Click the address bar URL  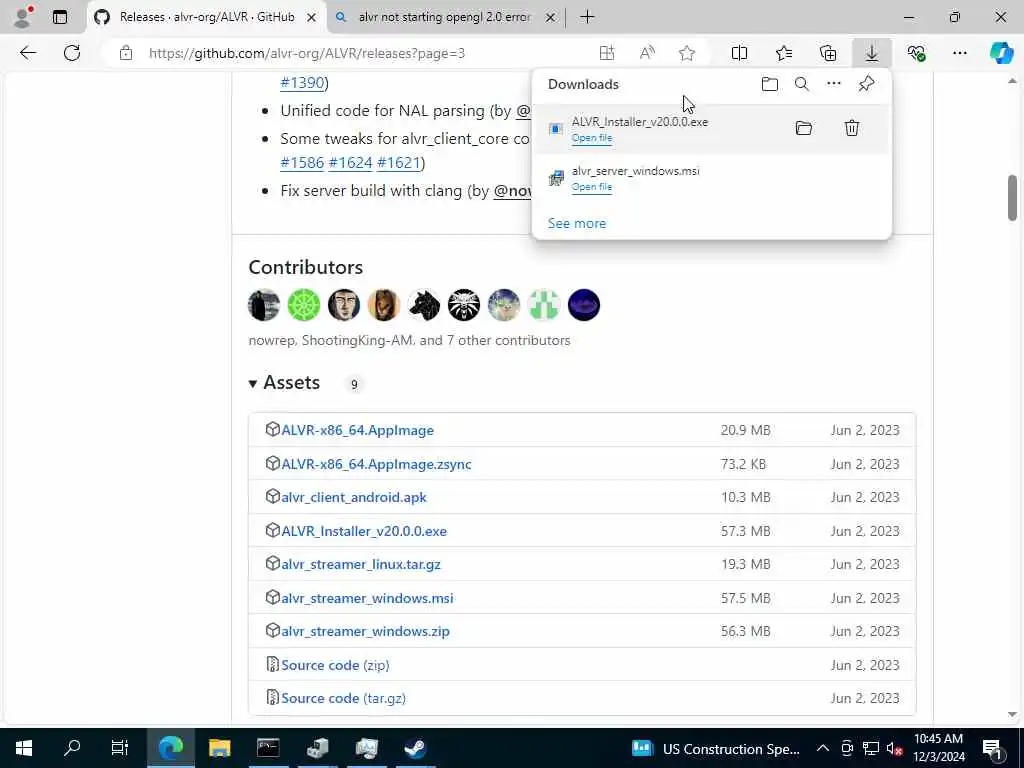click(307, 53)
